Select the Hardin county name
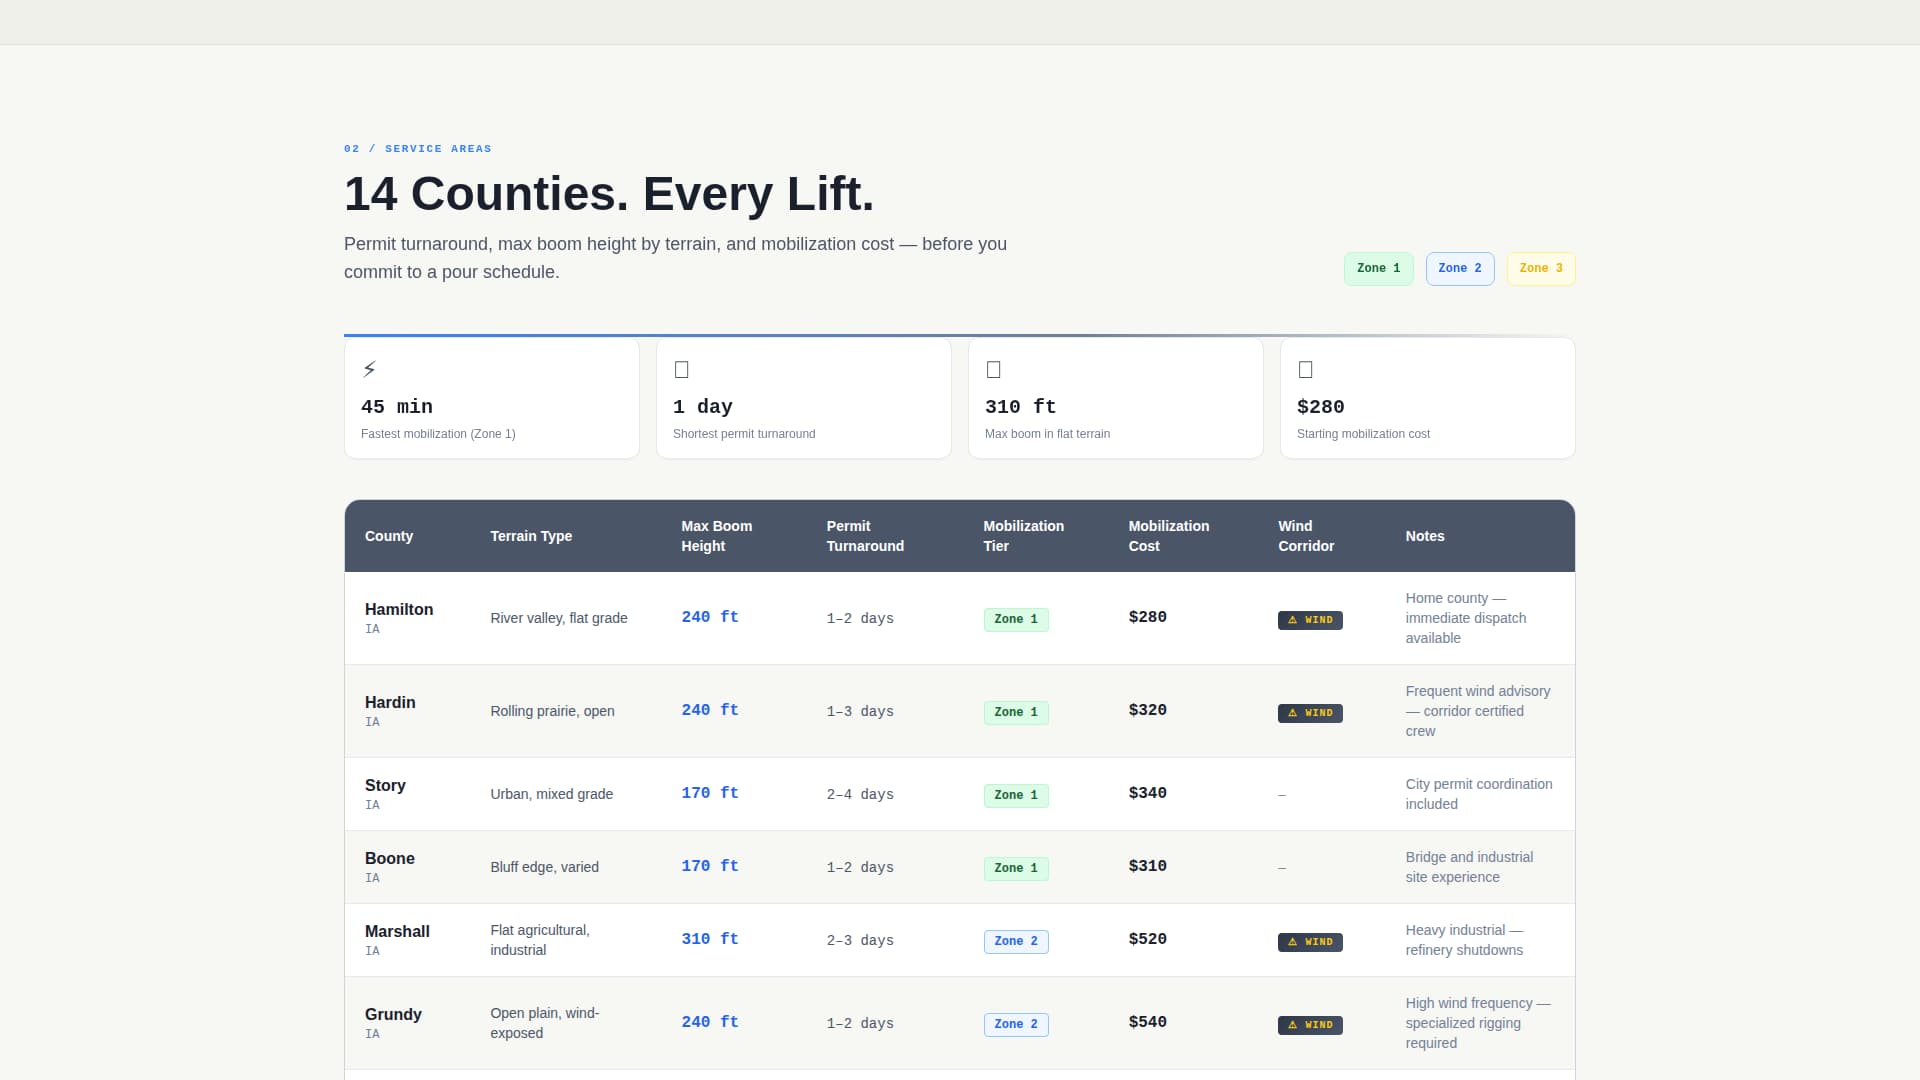 tap(390, 703)
